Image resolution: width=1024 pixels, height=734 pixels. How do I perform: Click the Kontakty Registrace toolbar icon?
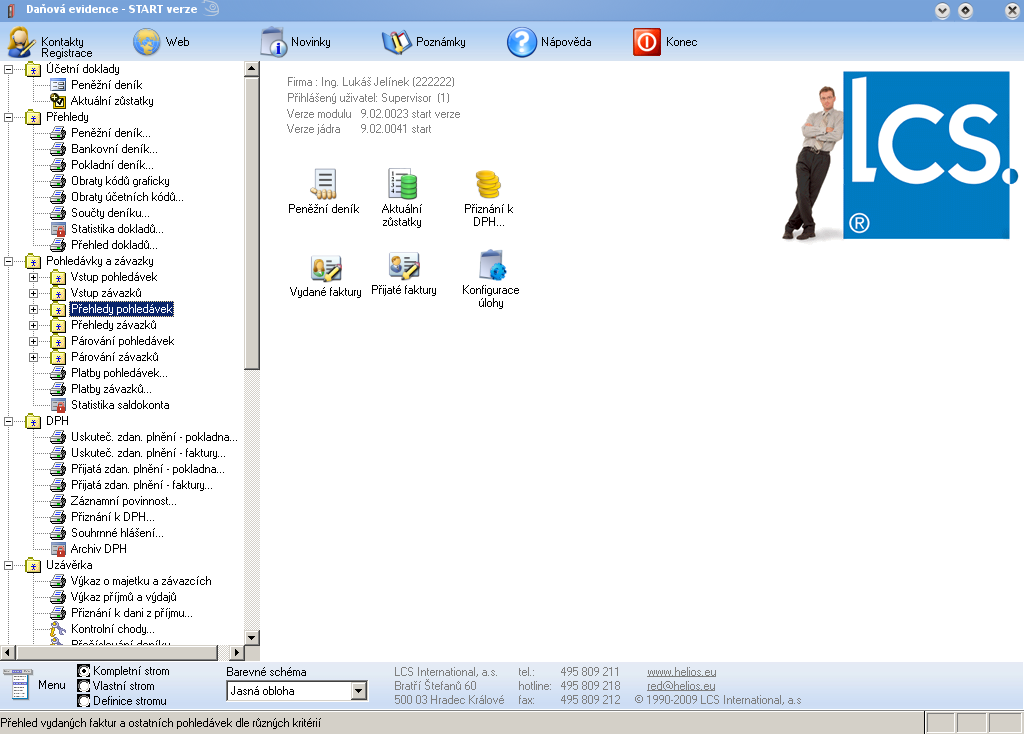(x=23, y=43)
